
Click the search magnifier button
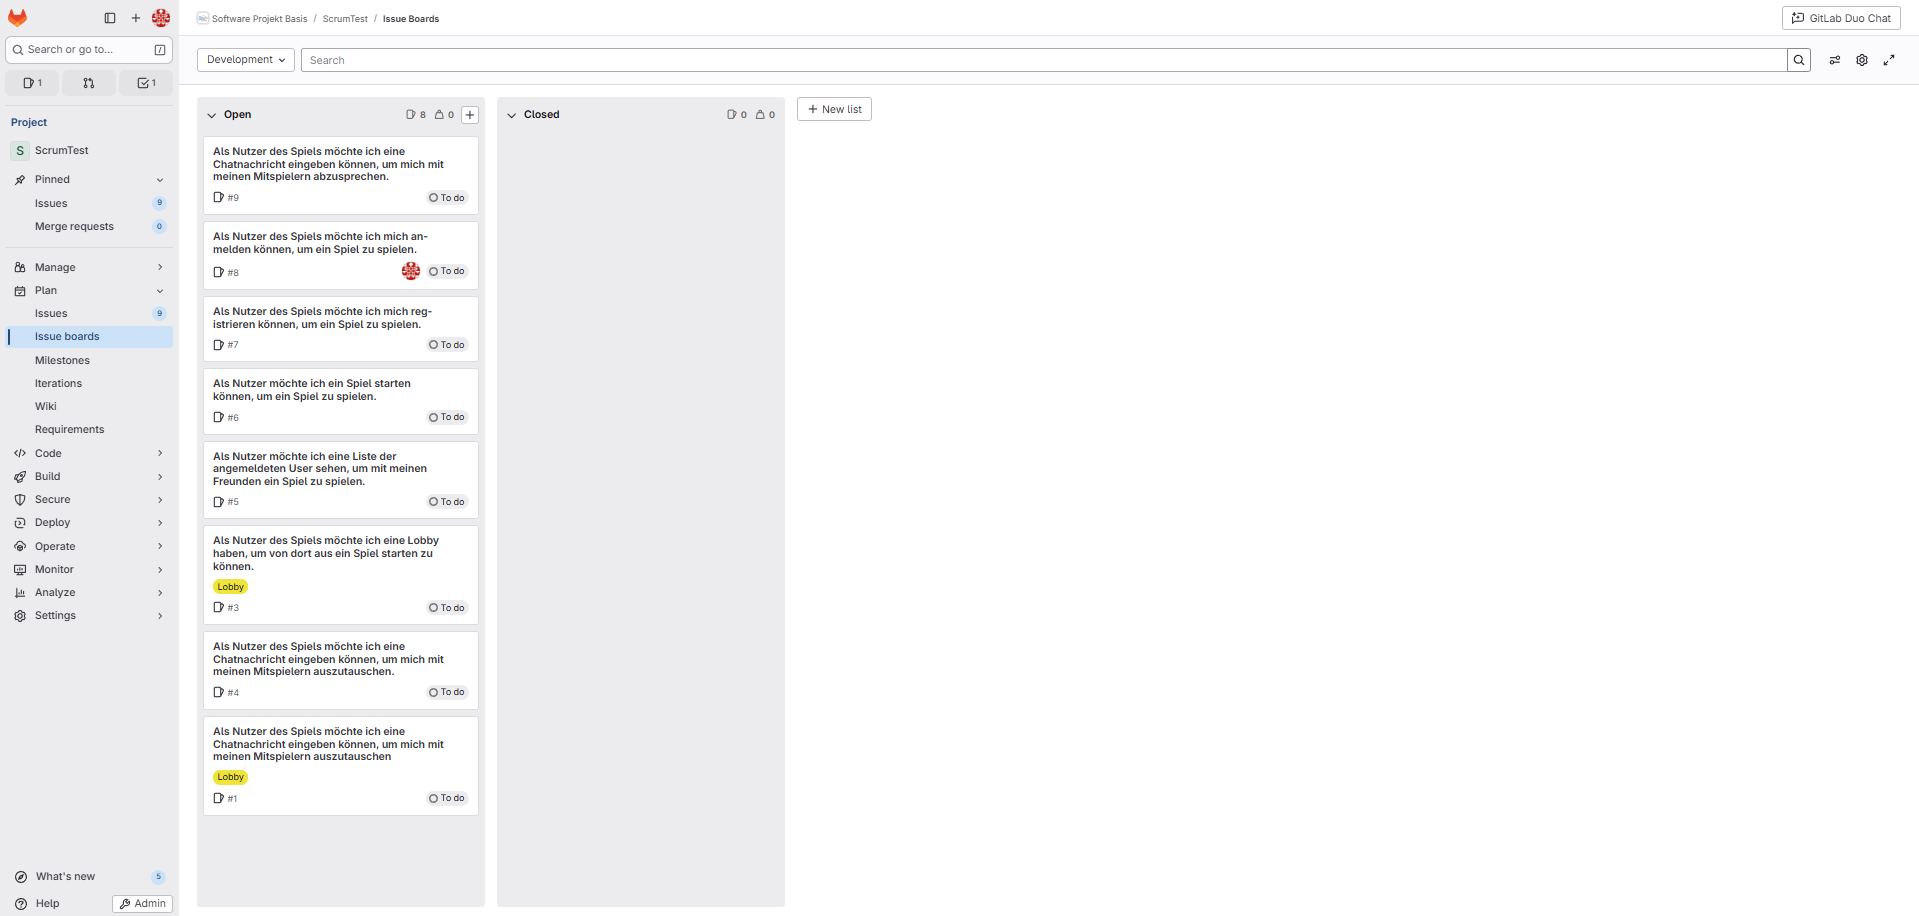click(1798, 60)
